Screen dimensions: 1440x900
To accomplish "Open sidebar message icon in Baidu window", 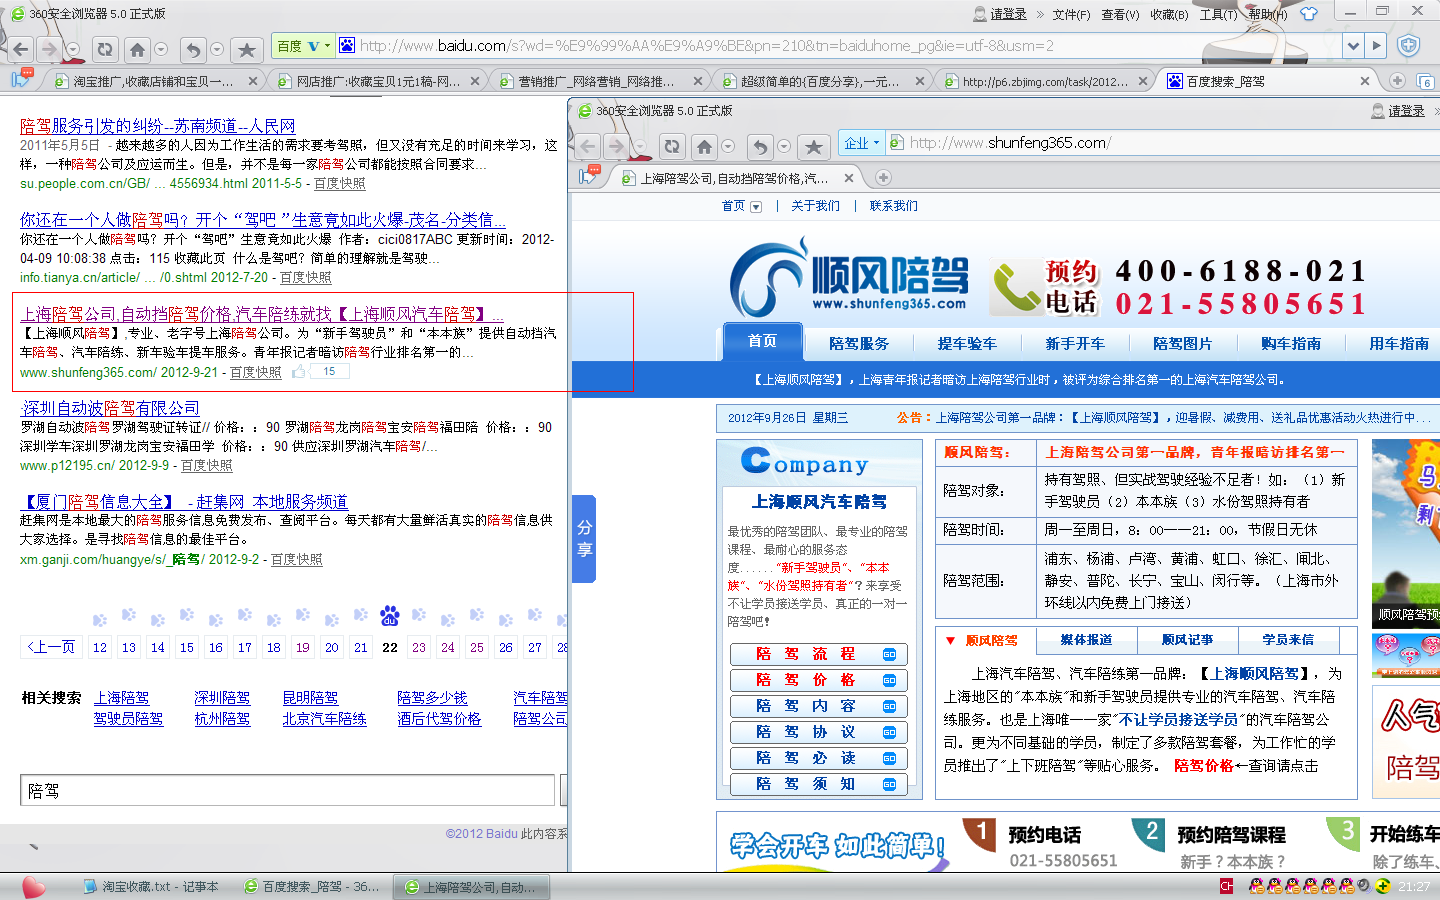I will coord(21,79).
